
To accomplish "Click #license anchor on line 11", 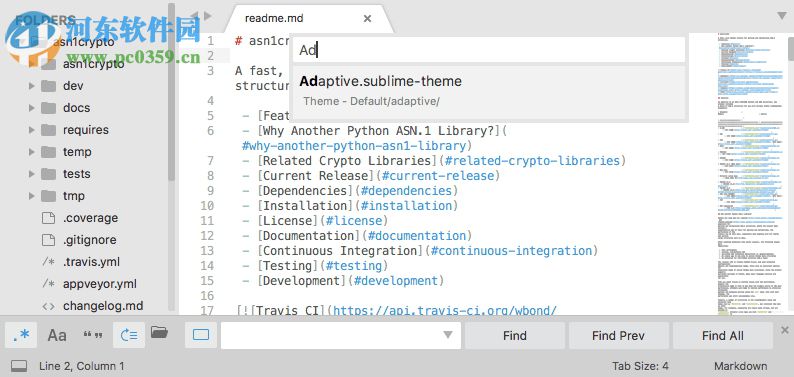I will (x=354, y=221).
